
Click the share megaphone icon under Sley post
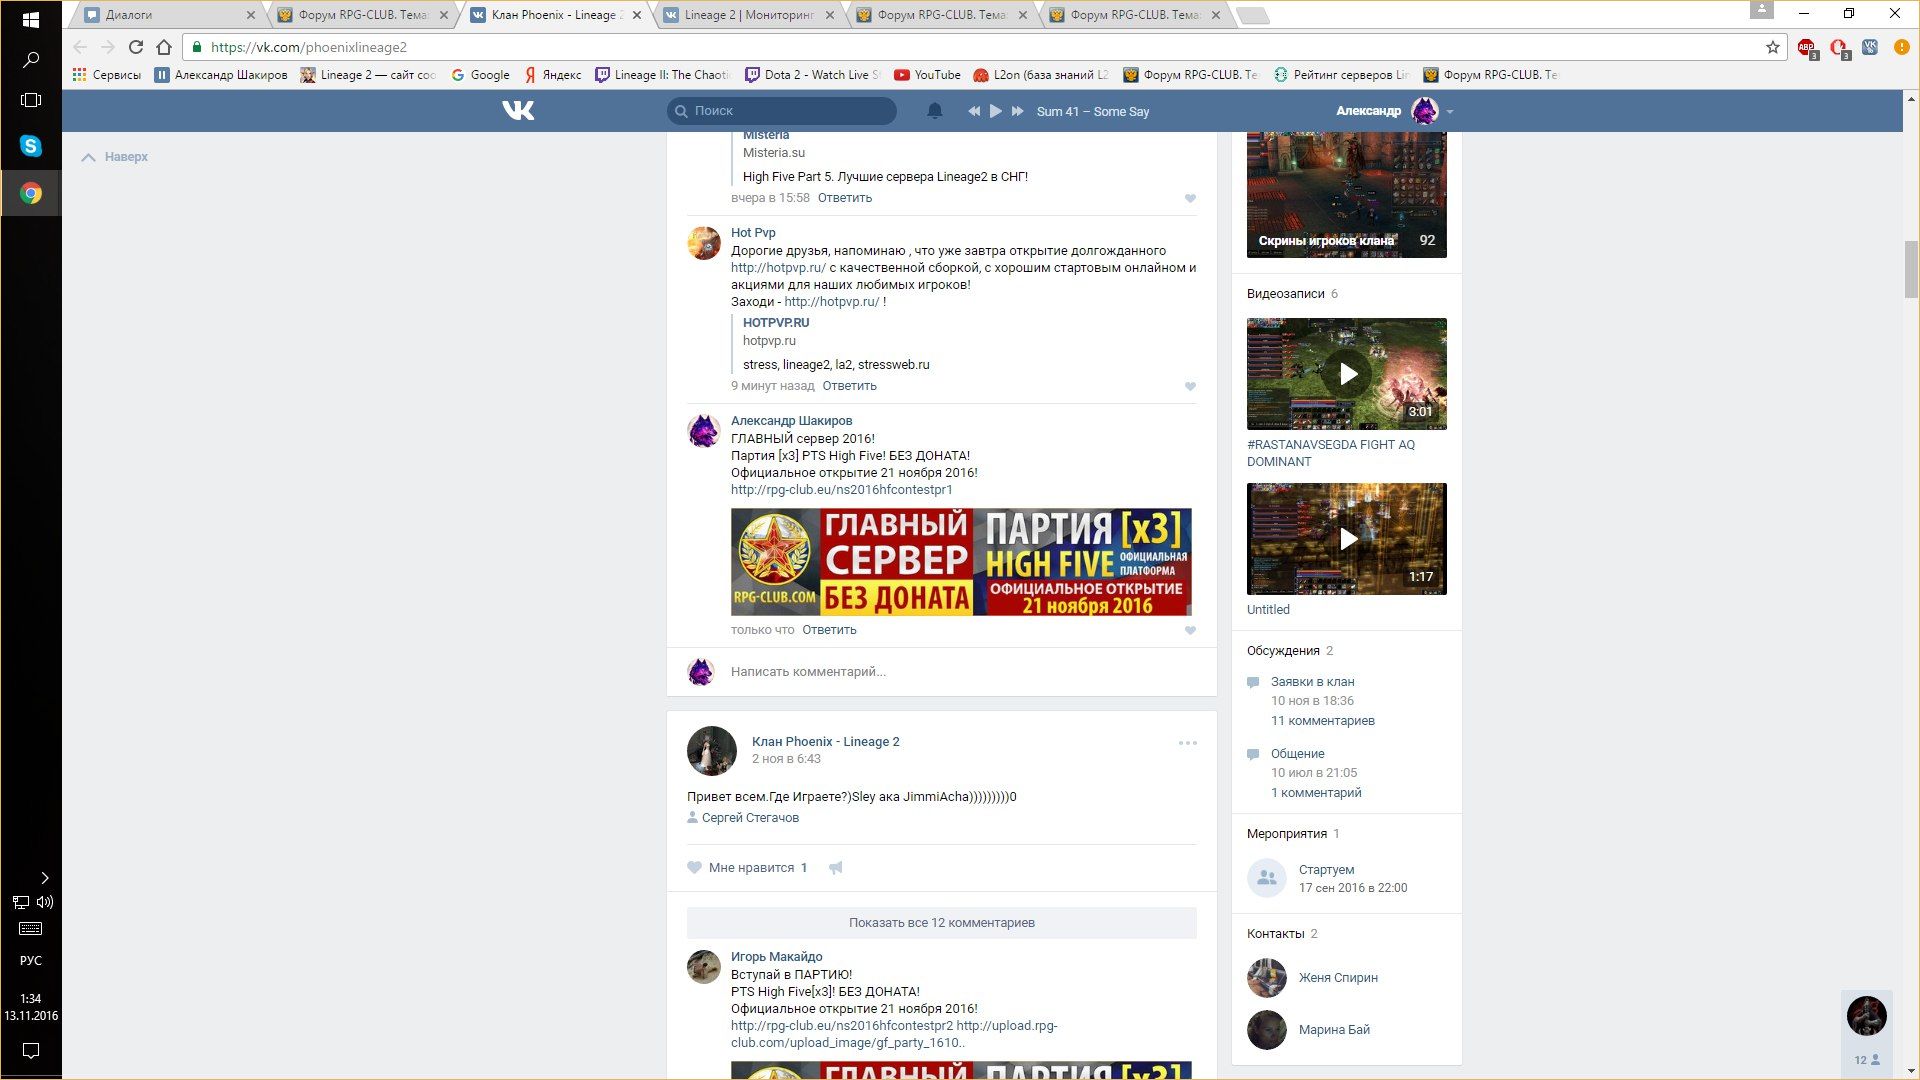[835, 868]
